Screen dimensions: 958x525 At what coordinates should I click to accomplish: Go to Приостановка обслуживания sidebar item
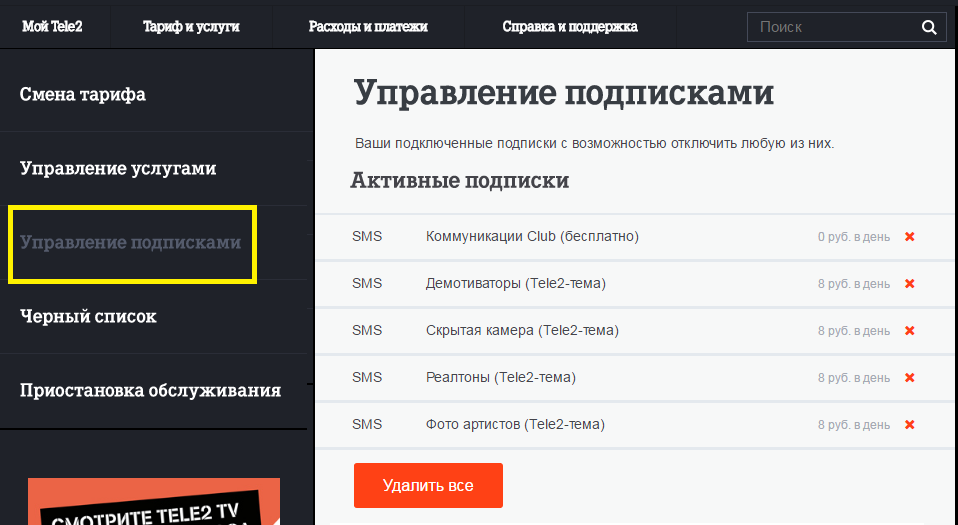point(150,390)
